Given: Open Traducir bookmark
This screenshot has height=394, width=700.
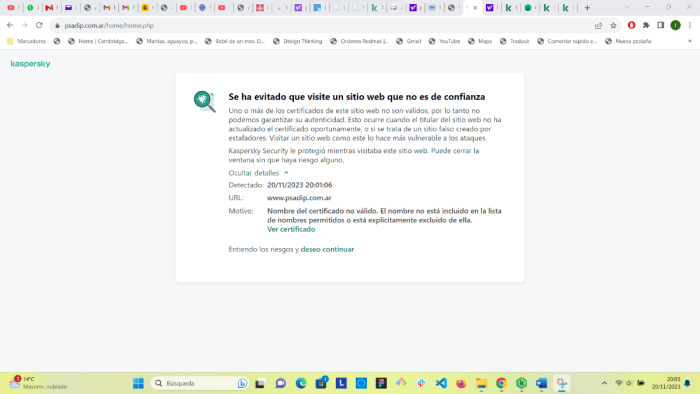Looking at the screenshot, I should click(515, 41).
